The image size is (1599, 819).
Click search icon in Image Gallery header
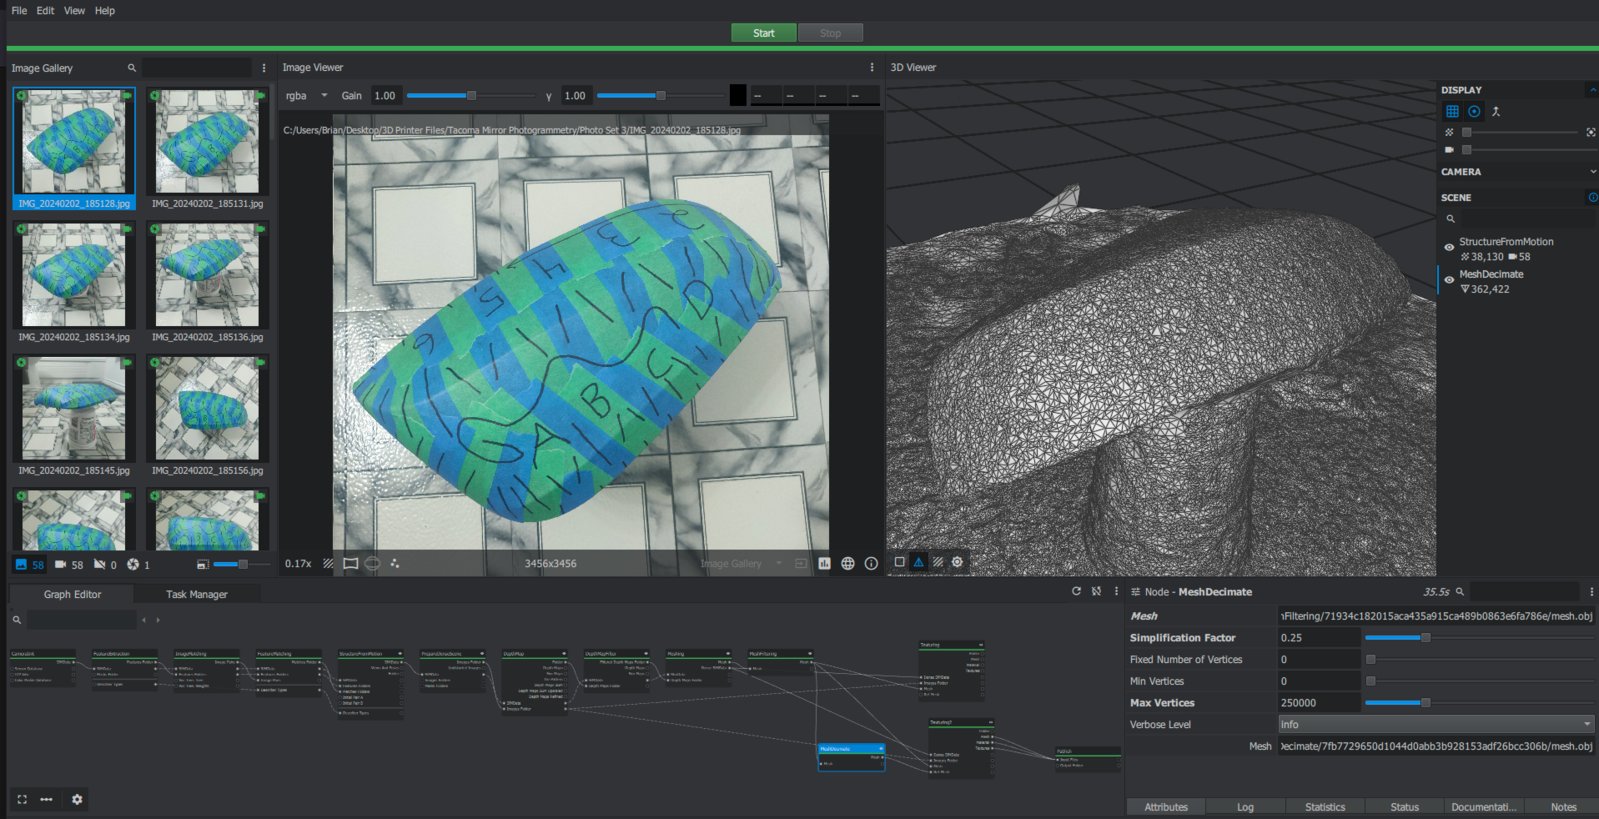tap(131, 68)
